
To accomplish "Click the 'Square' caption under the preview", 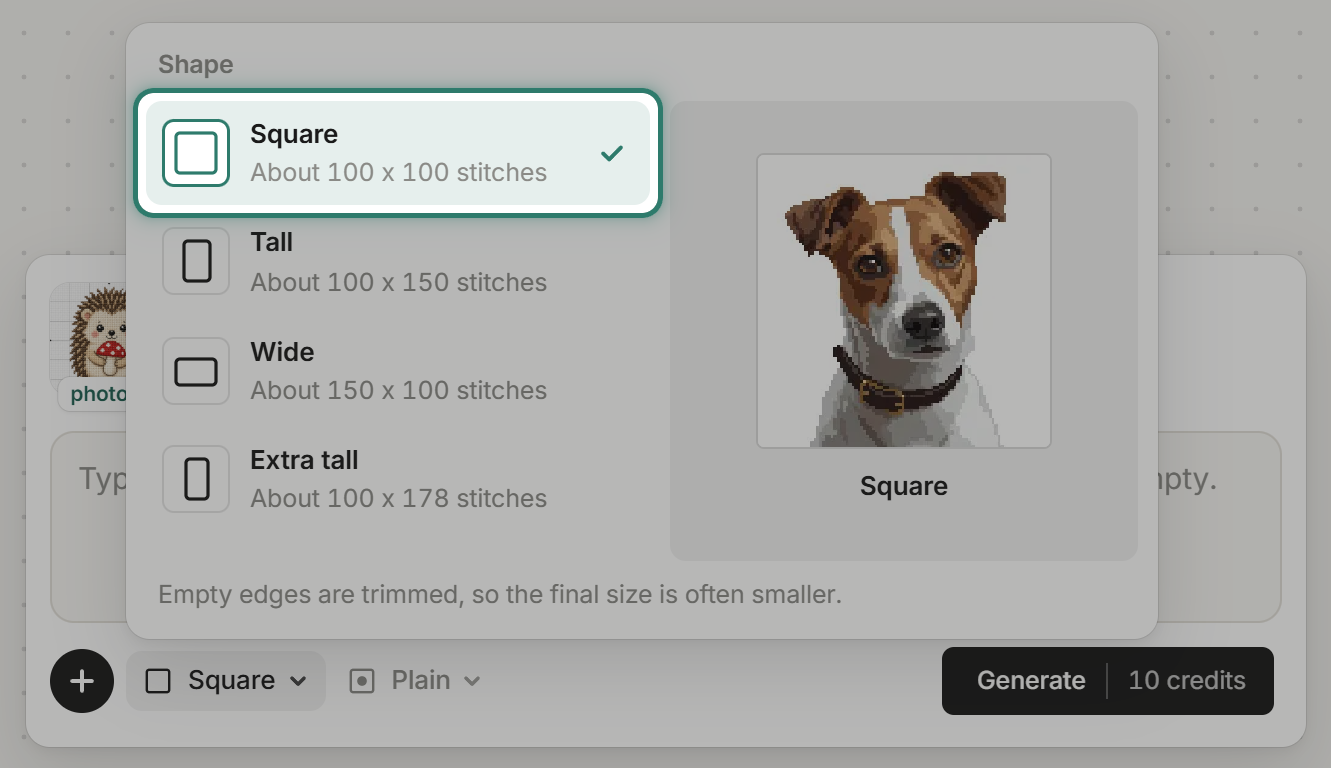I will (x=904, y=486).
